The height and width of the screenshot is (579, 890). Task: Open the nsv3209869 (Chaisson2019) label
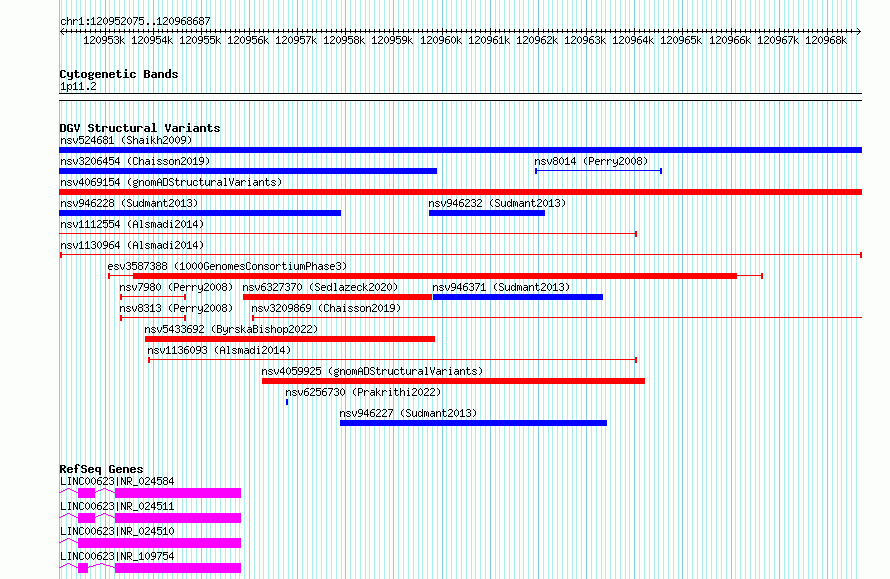click(x=326, y=308)
